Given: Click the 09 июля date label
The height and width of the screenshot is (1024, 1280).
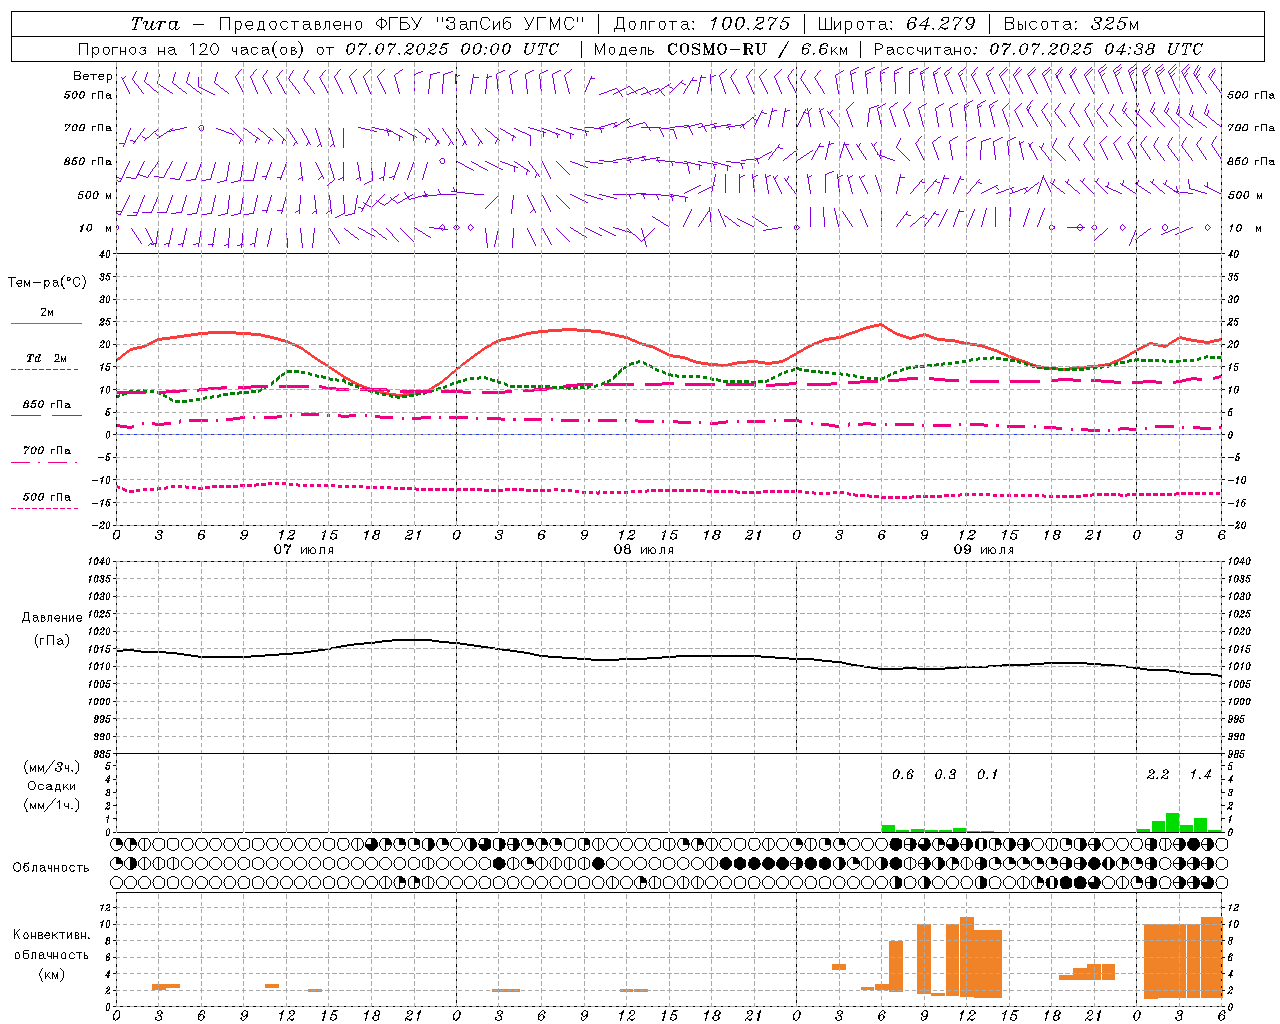Looking at the screenshot, I should (984, 550).
